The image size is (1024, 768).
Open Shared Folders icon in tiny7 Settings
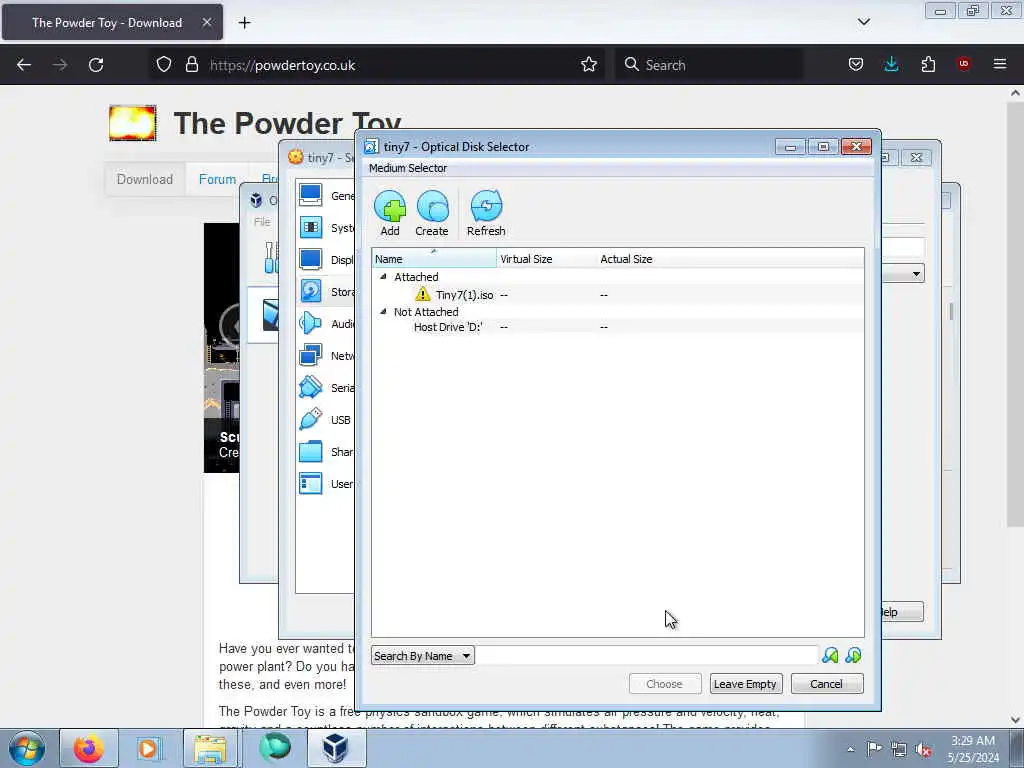311,451
